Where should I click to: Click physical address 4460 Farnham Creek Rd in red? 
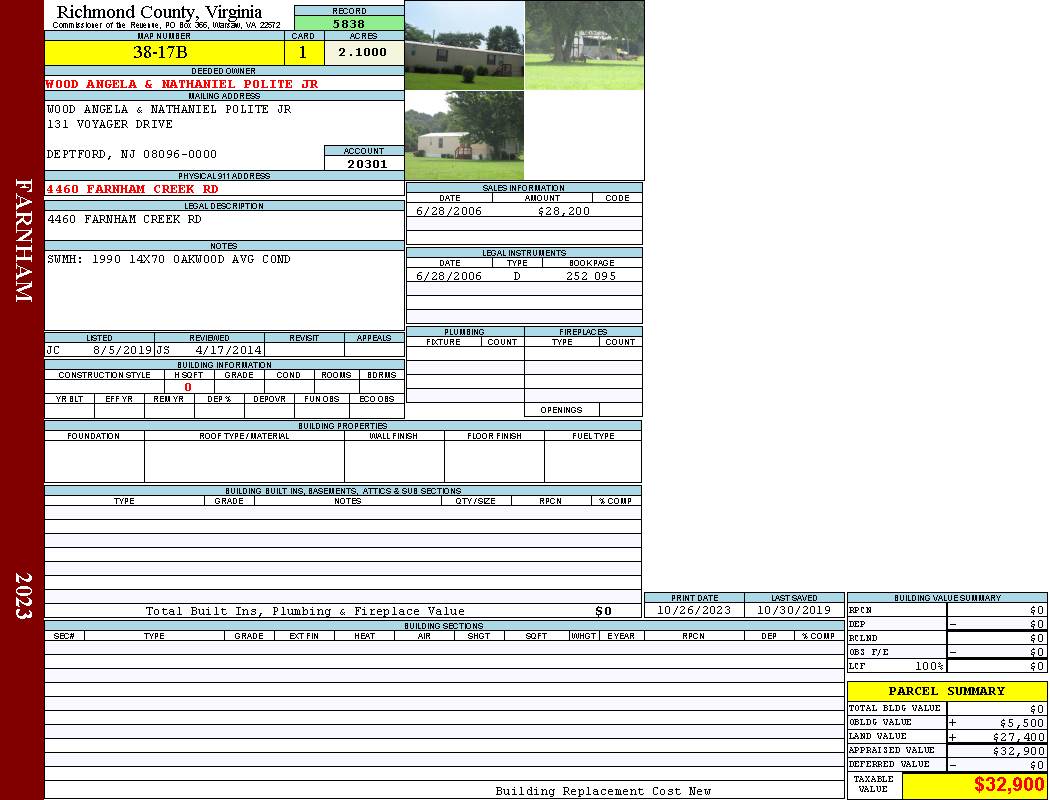pyautogui.click(x=132, y=189)
